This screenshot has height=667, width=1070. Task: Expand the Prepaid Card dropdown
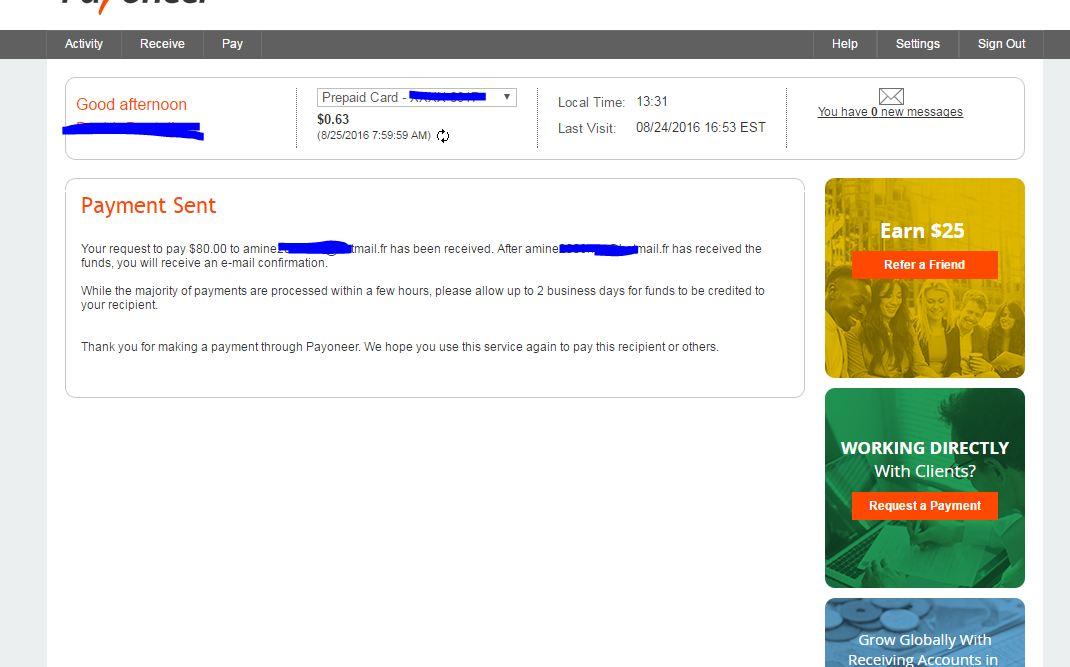point(416,98)
